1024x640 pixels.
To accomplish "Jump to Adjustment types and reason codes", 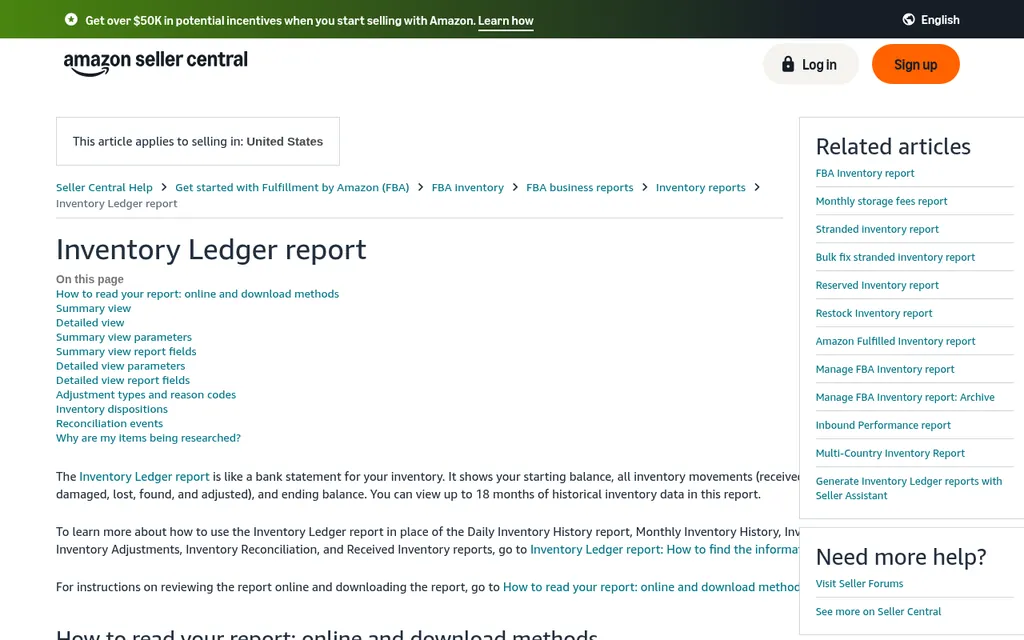I will click(x=146, y=394).
